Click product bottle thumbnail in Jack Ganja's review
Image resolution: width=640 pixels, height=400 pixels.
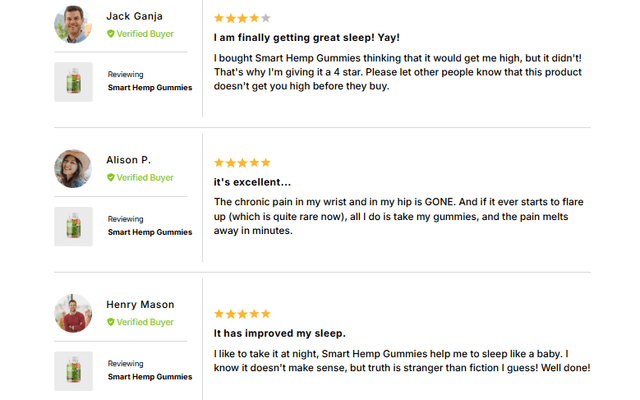tap(73, 81)
